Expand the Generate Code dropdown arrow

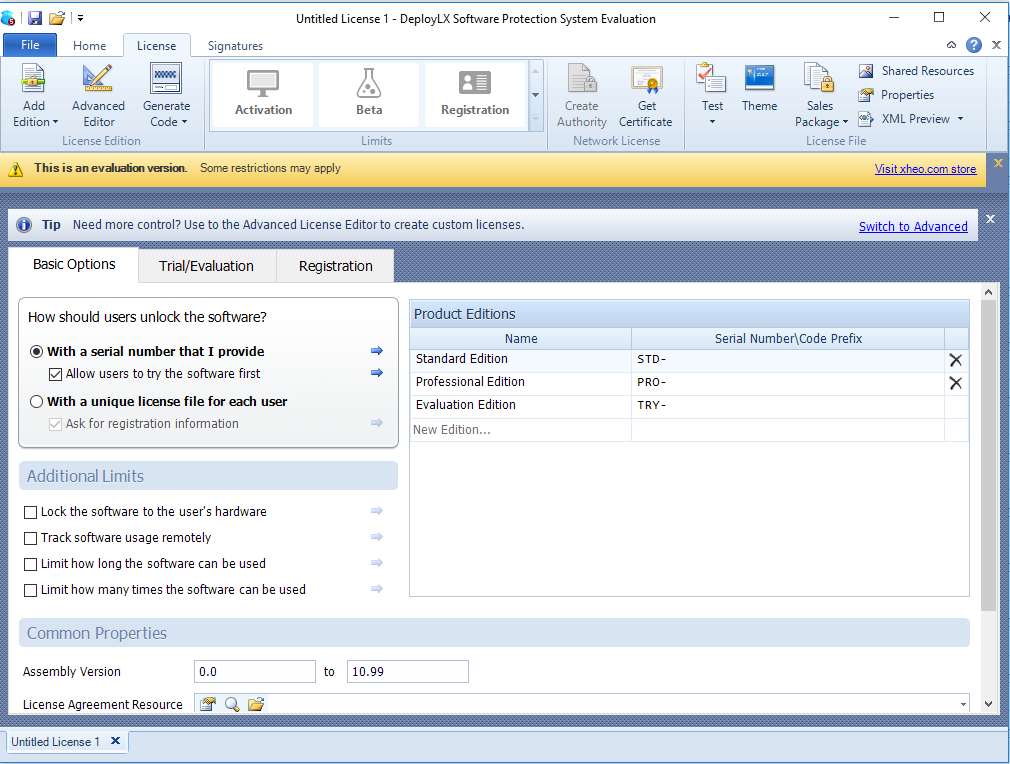(x=184, y=122)
